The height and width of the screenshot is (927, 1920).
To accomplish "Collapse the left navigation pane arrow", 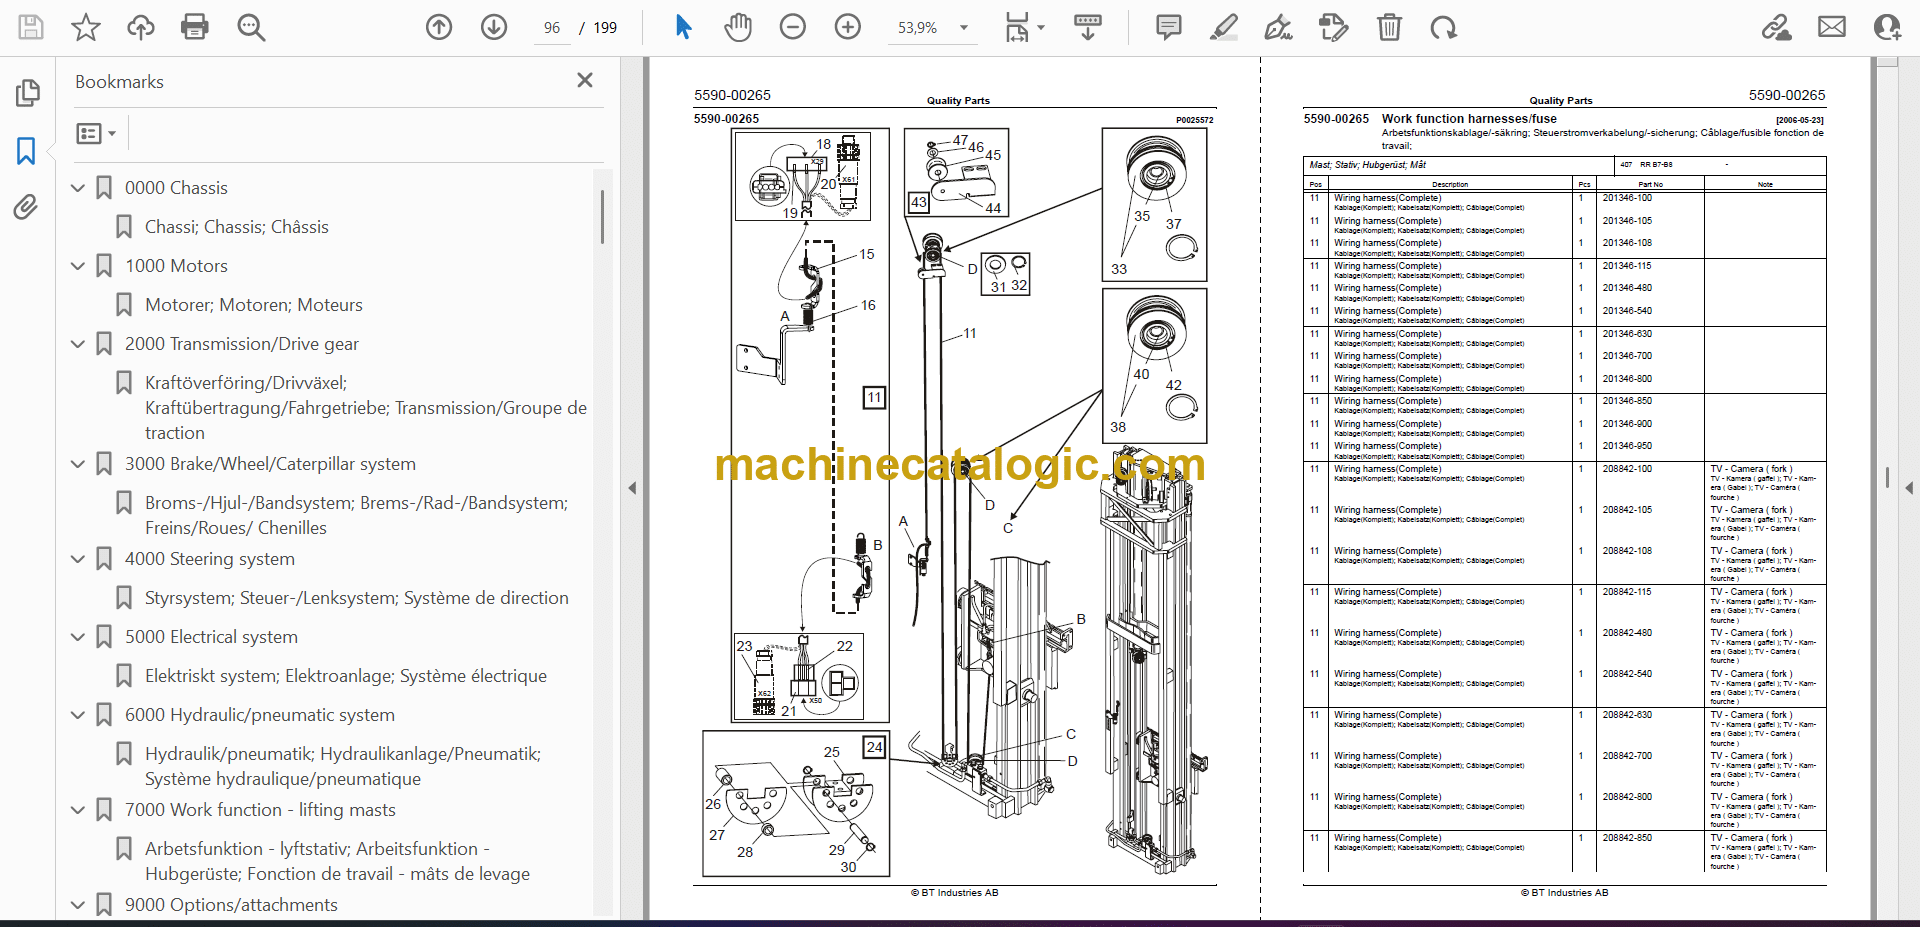I will click(x=632, y=488).
